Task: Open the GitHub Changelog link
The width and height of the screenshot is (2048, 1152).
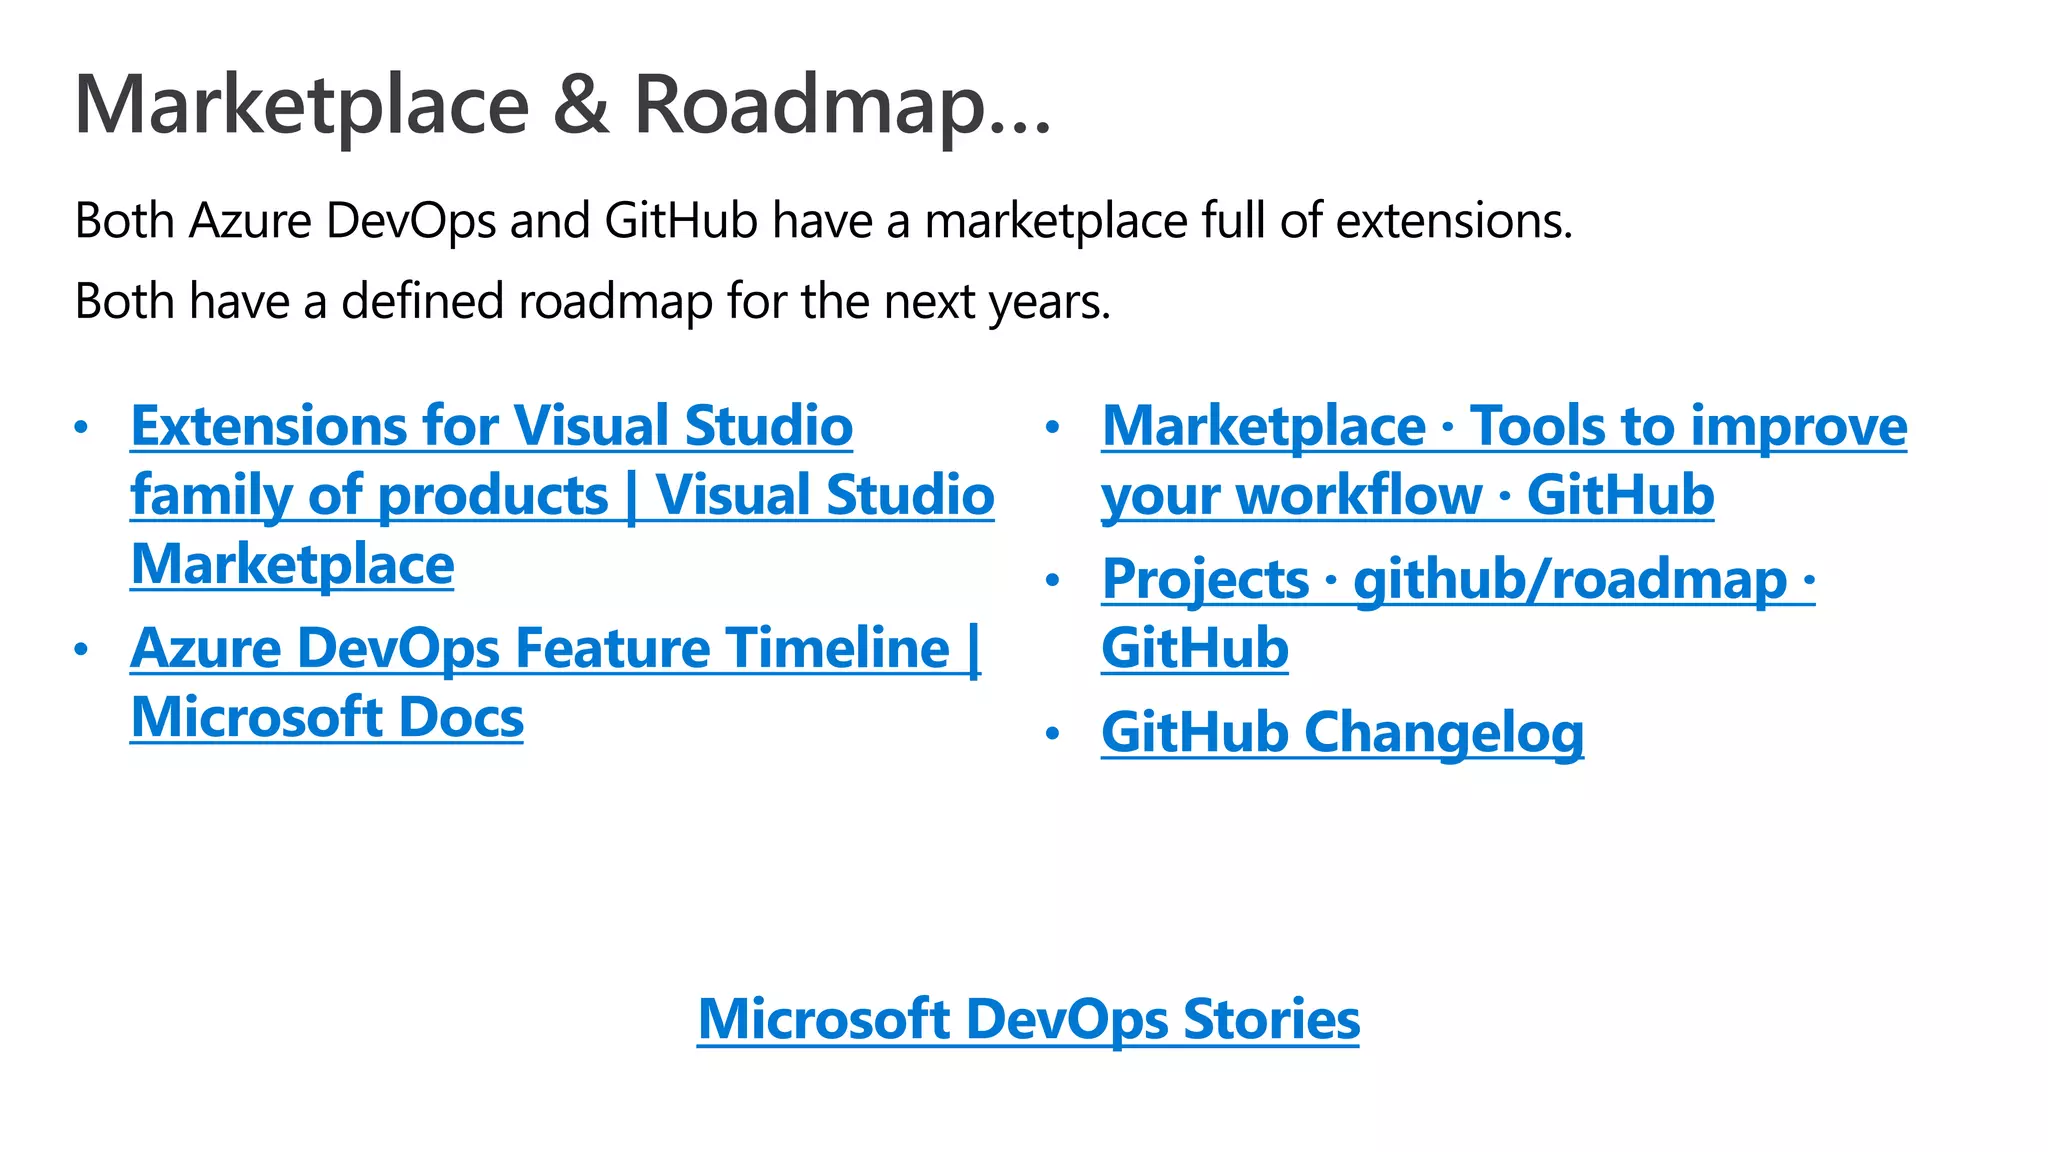Action: click(x=1342, y=732)
